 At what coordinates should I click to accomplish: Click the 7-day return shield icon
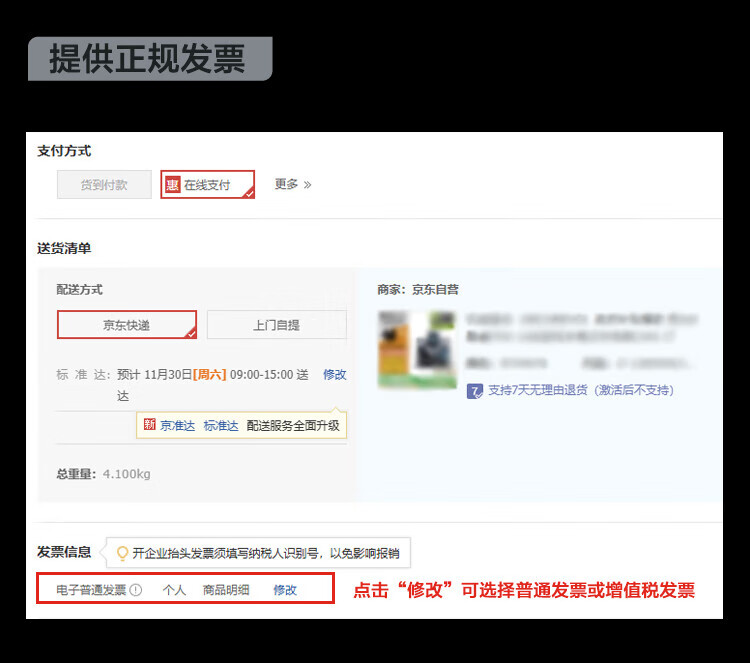(x=474, y=391)
